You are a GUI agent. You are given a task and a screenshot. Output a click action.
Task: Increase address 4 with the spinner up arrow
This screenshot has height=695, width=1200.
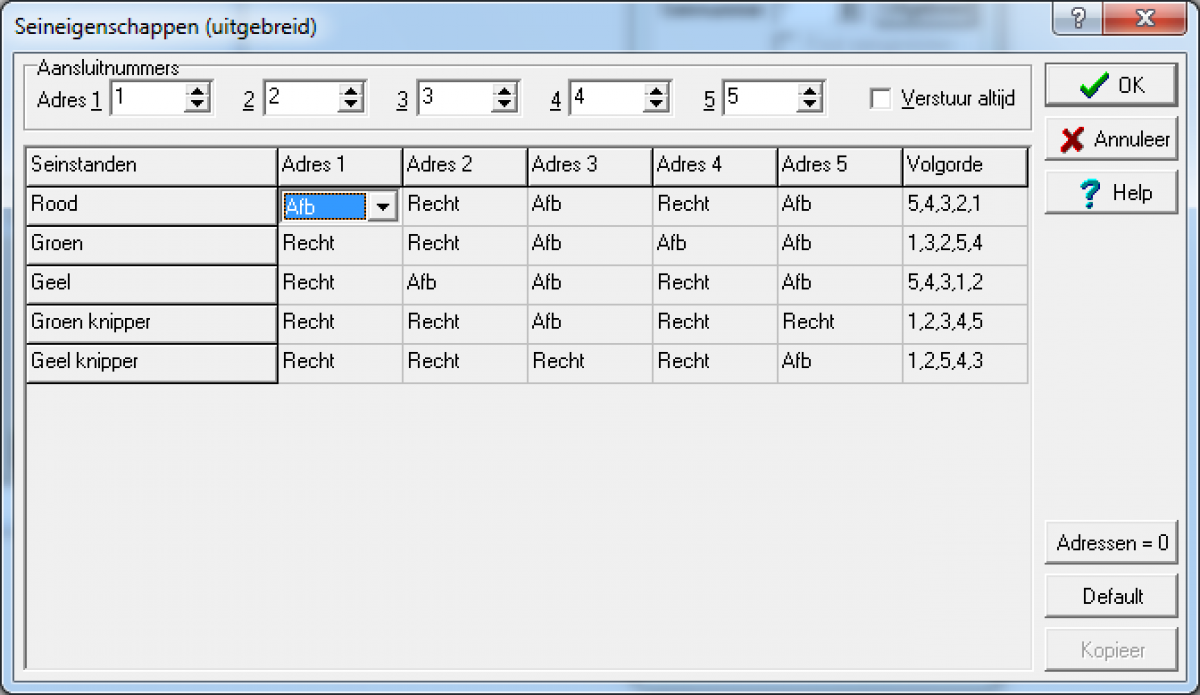point(657,91)
